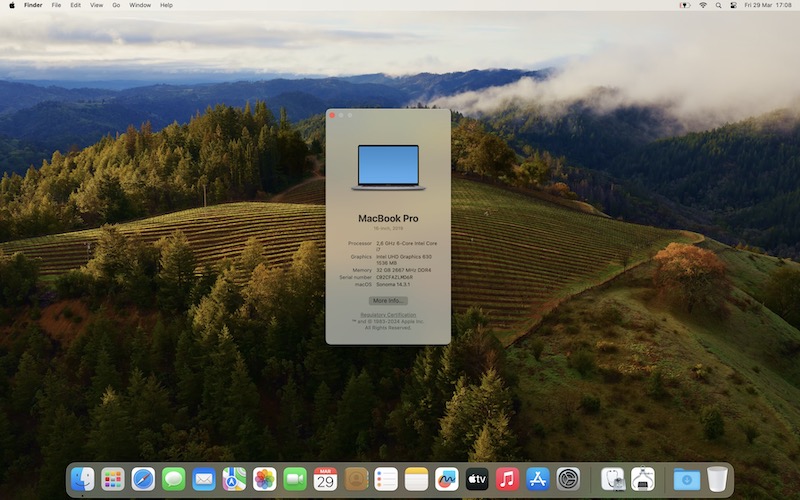
Task: Open System Settings from the Dock
Action: pyautogui.click(x=568, y=479)
